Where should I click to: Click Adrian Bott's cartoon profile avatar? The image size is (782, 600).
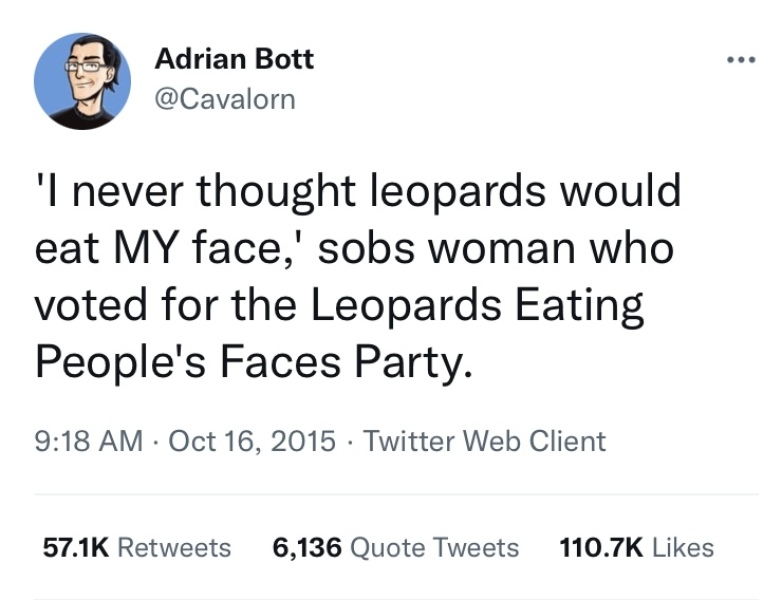click(82, 81)
